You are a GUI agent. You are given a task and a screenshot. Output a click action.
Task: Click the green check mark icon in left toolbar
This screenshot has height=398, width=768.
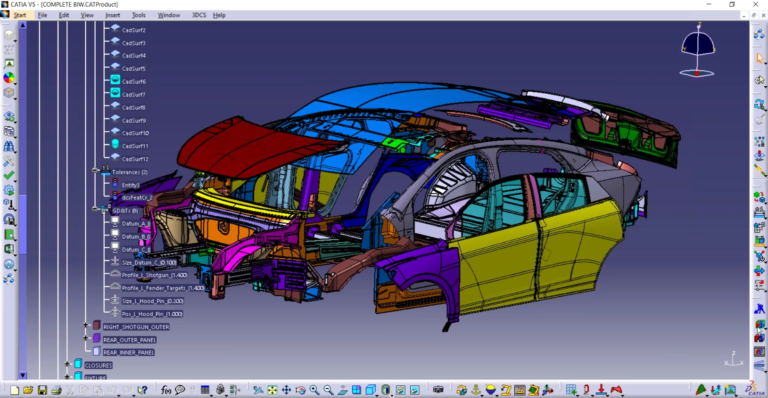tap(9, 175)
